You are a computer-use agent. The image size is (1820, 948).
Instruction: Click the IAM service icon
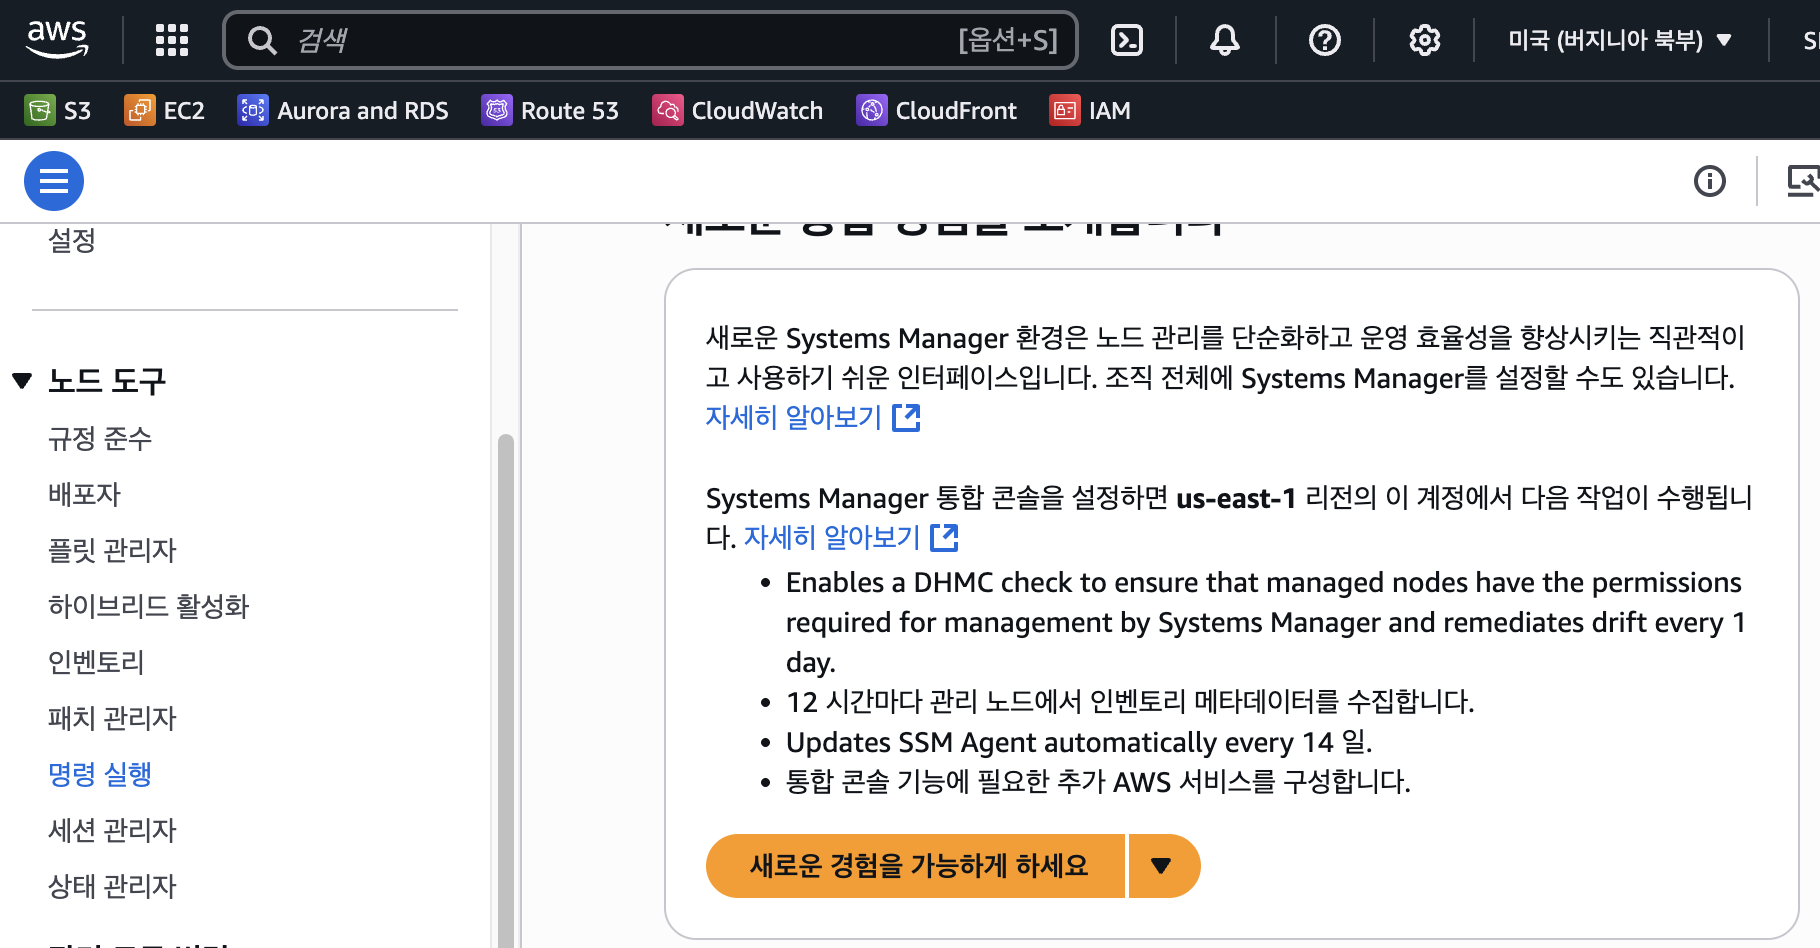point(1065,110)
